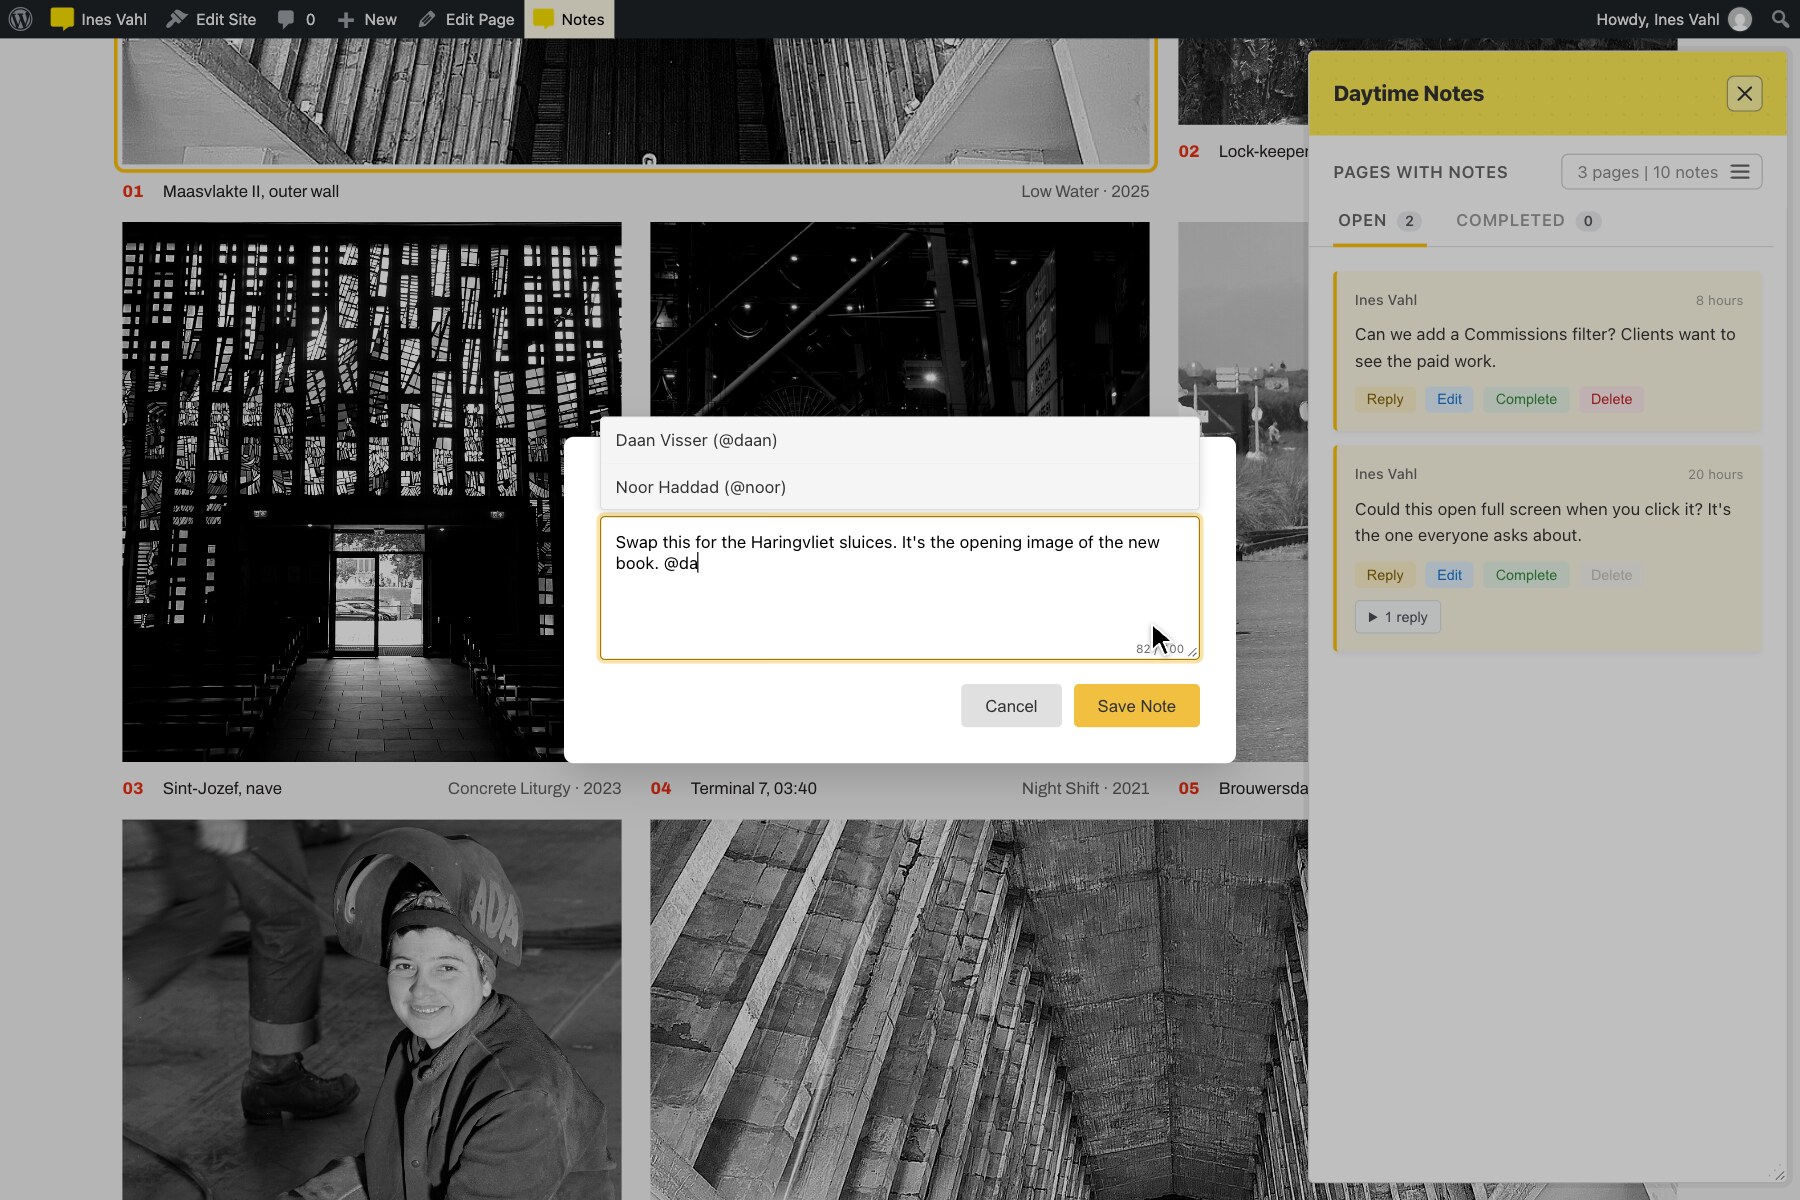Open the 3 pages | 10 notes dropdown

tap(1661, 172)
